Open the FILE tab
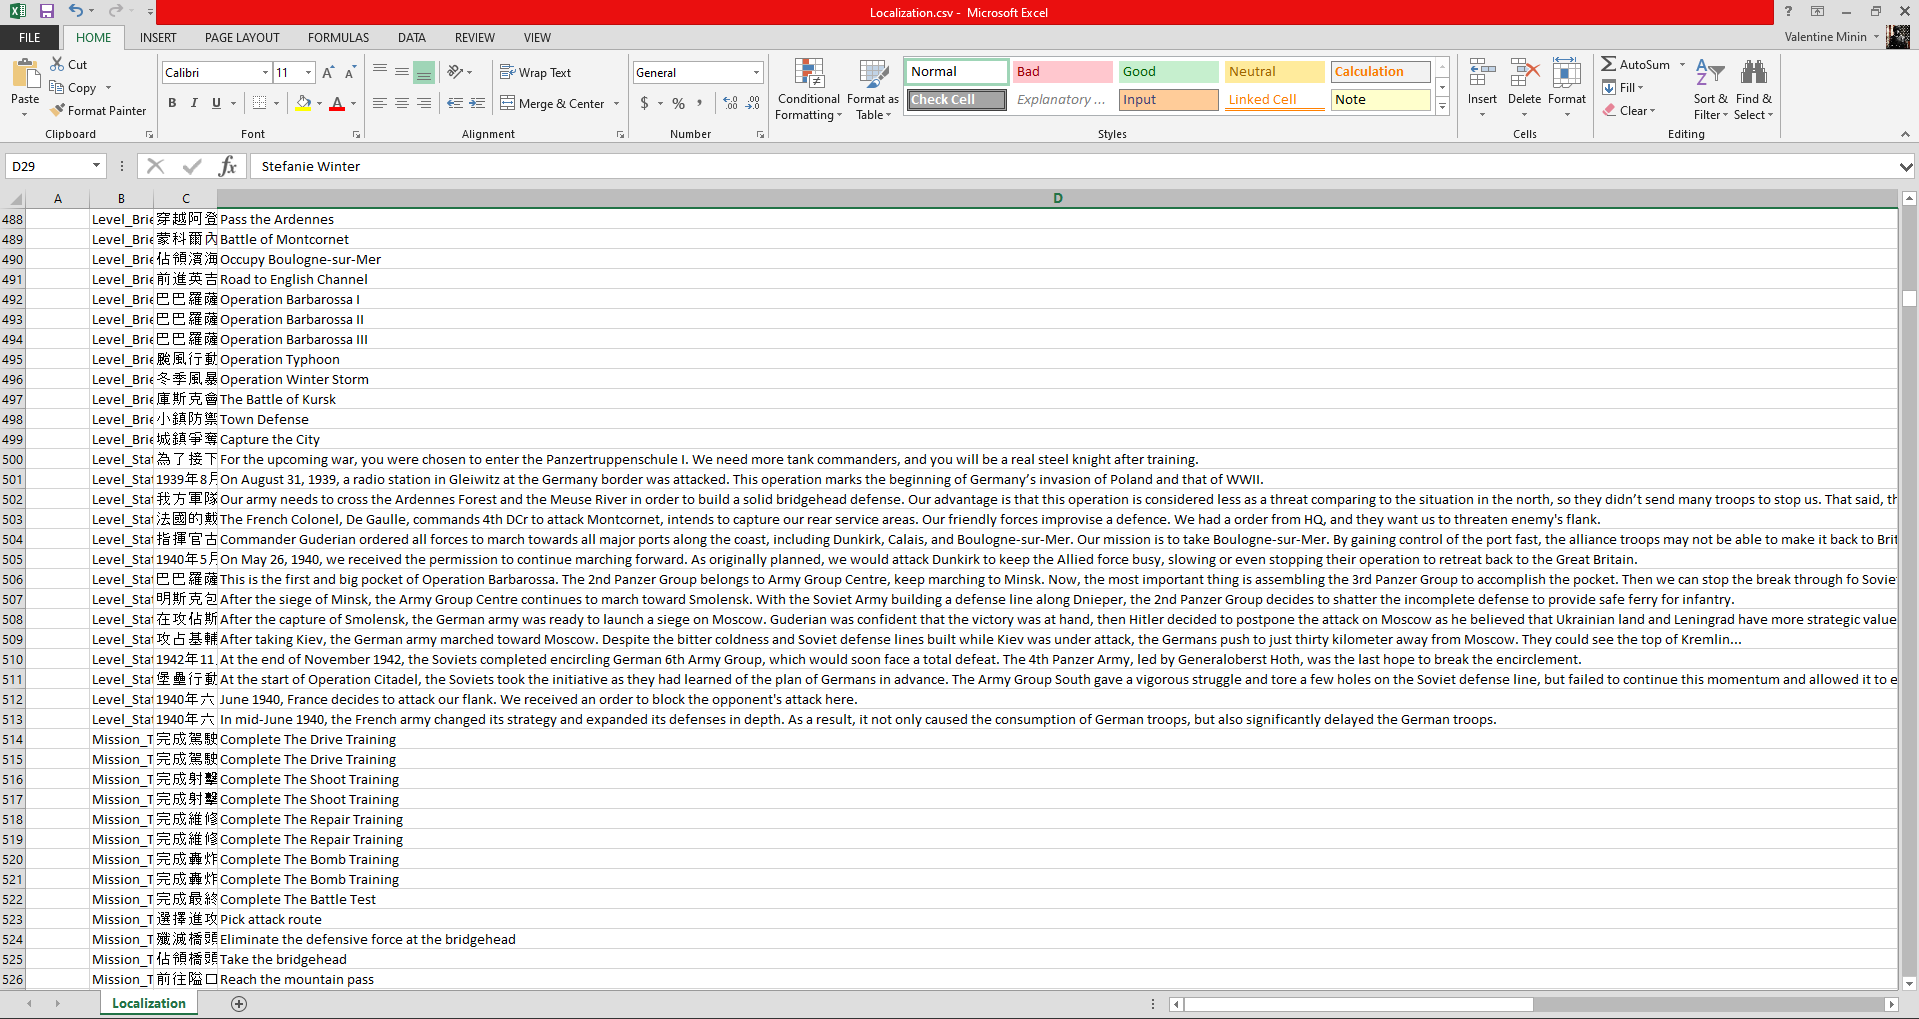Image resolution: width=1919 pixels, height=1019 pixels. 30,37
